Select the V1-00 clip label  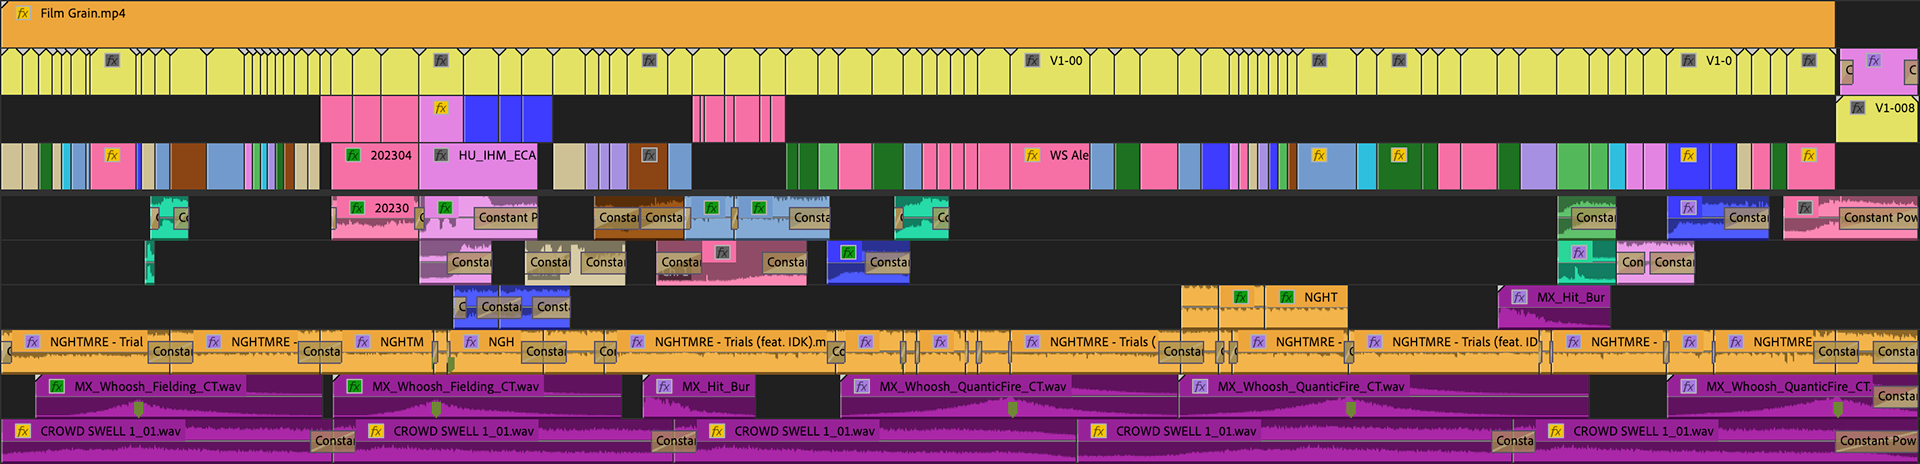[x=1066, y=61]
